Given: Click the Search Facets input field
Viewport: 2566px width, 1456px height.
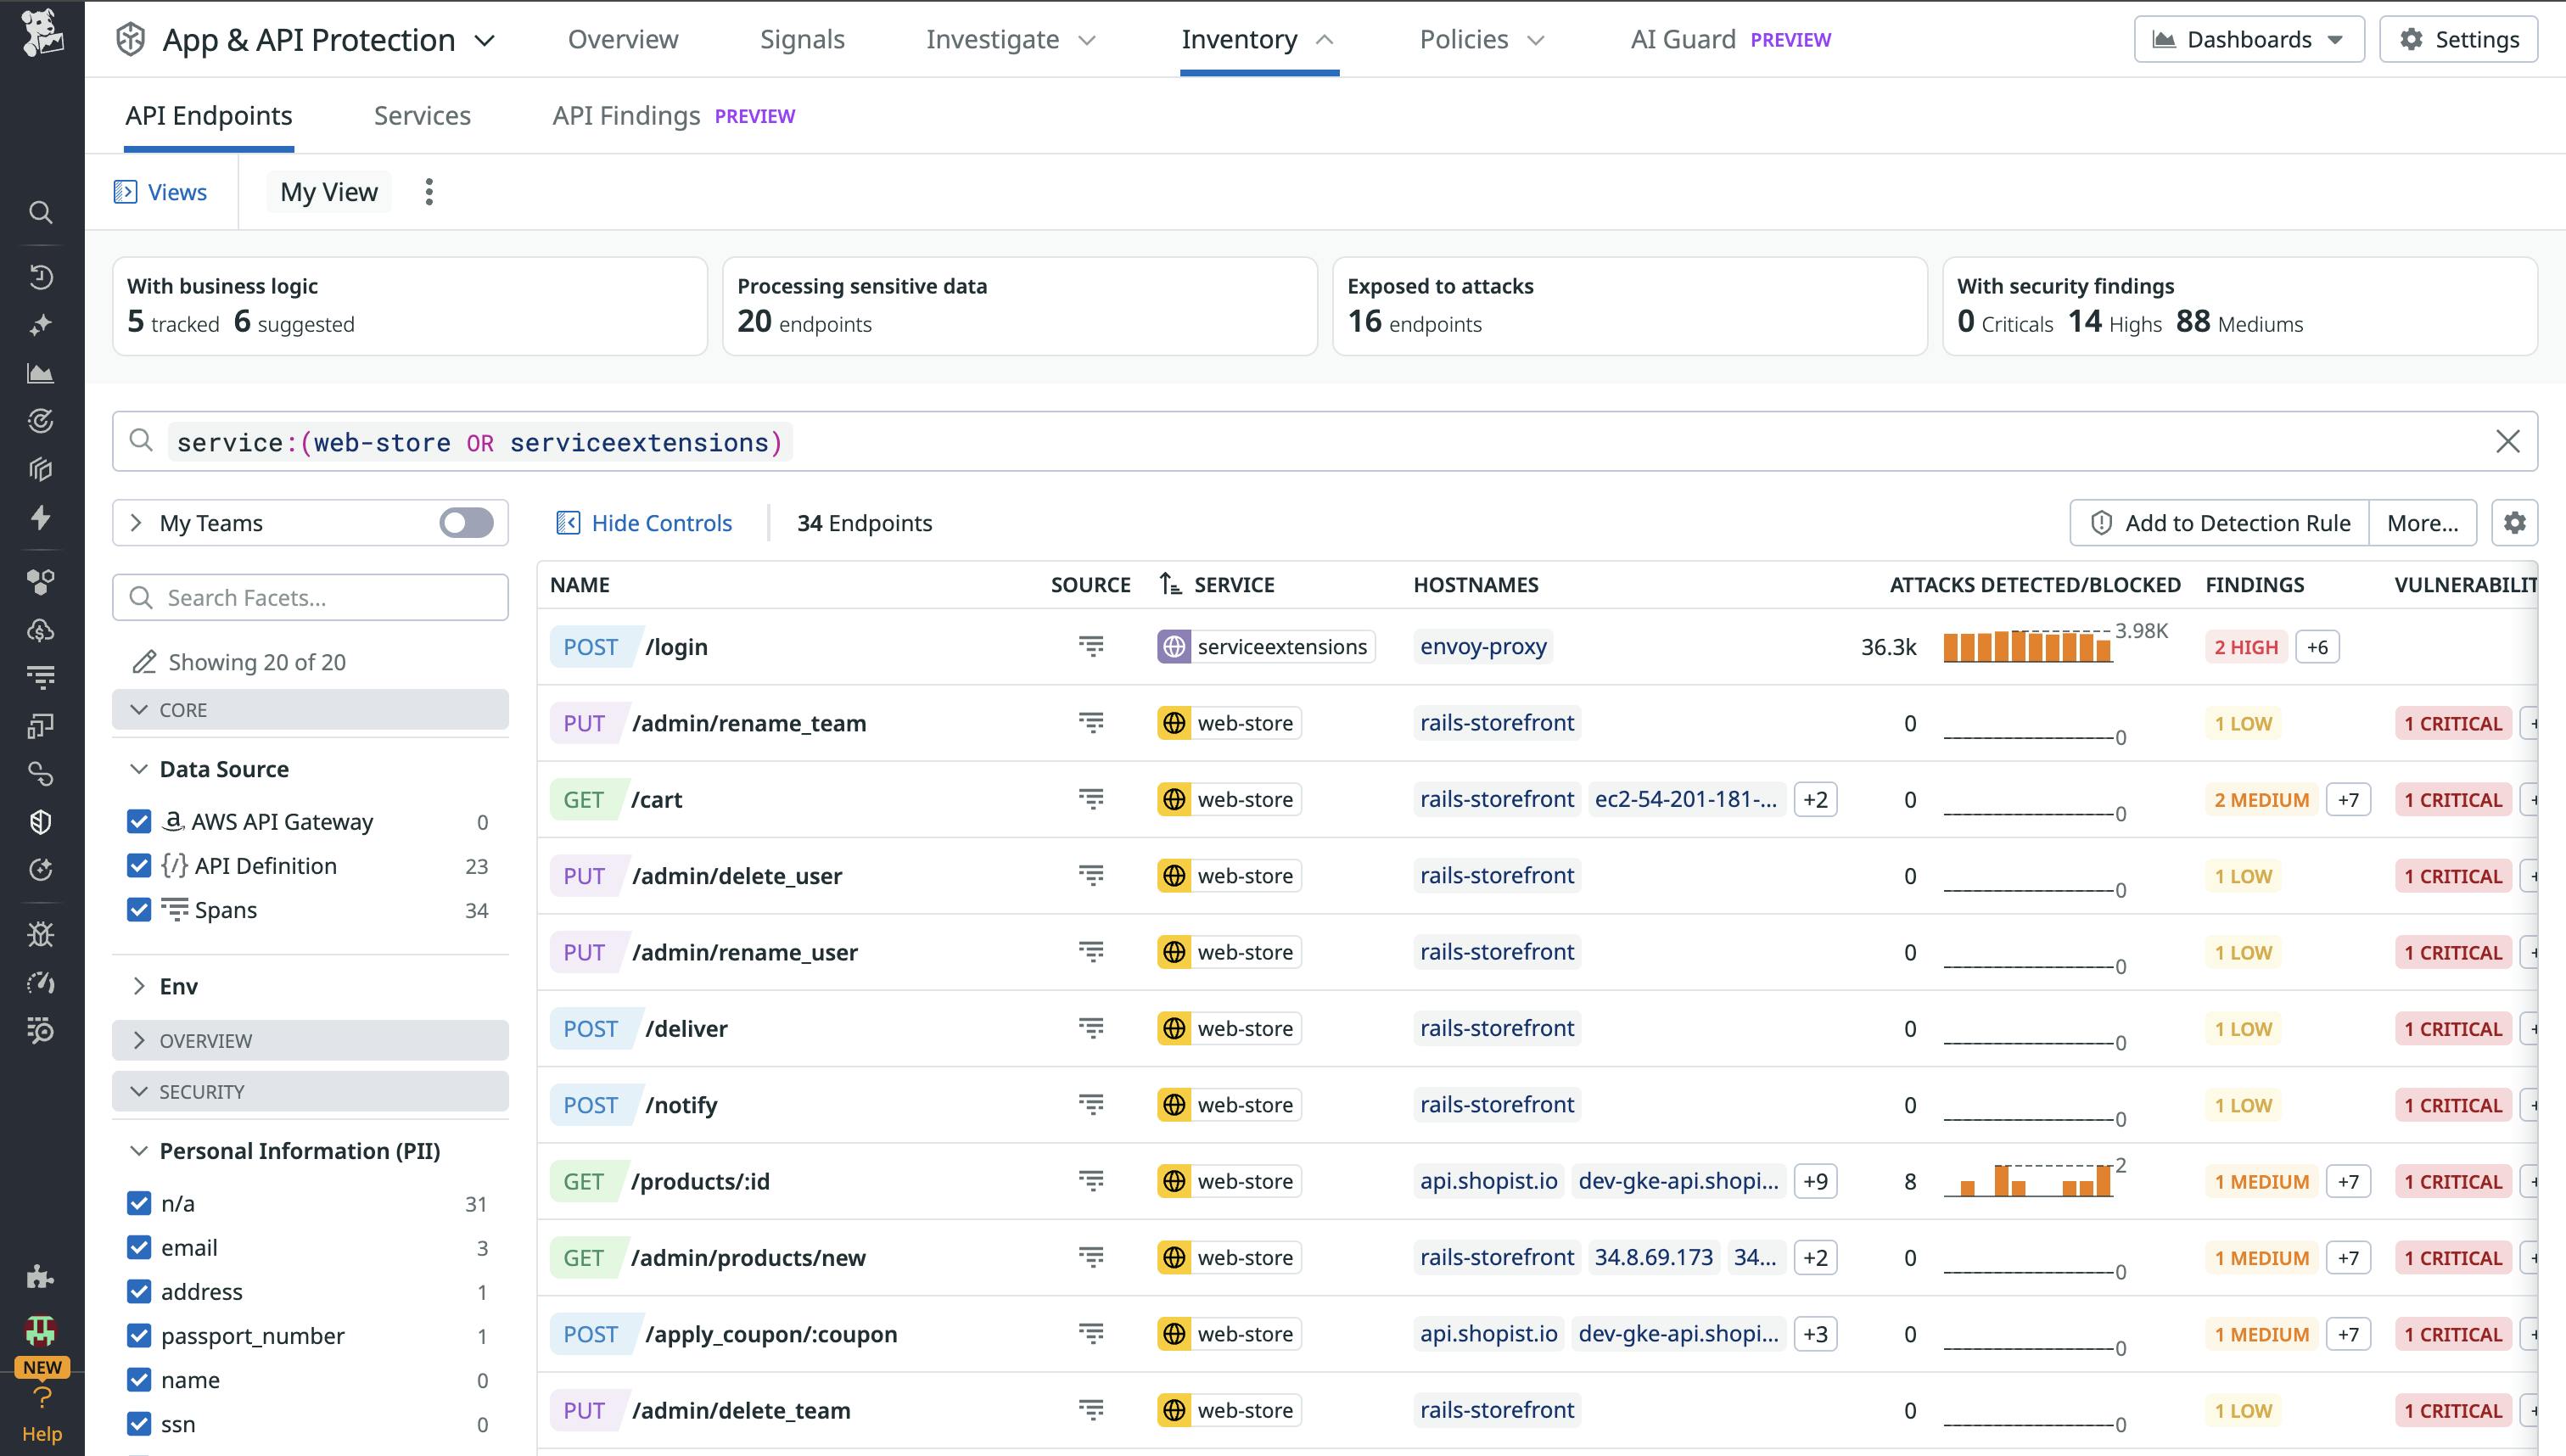Looking at the screenshot, I should (x=310, y=597).
